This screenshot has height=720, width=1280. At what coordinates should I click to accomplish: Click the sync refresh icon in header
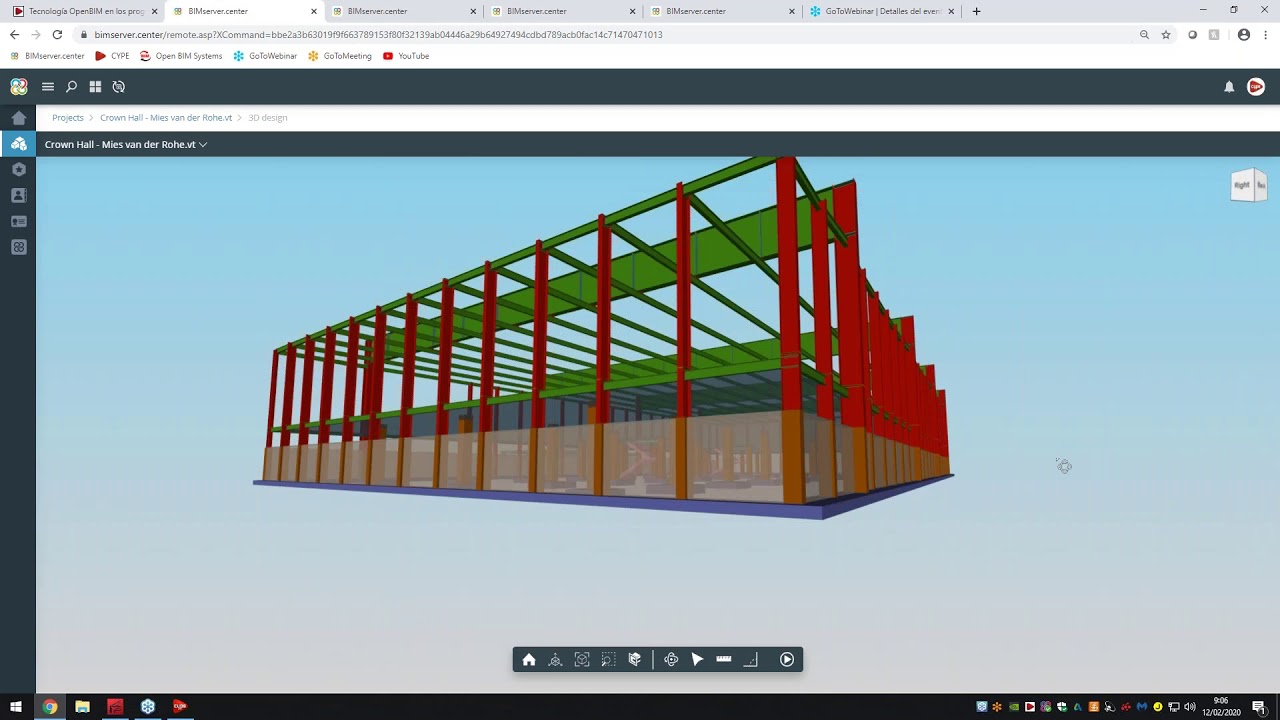tap(119, 87)
